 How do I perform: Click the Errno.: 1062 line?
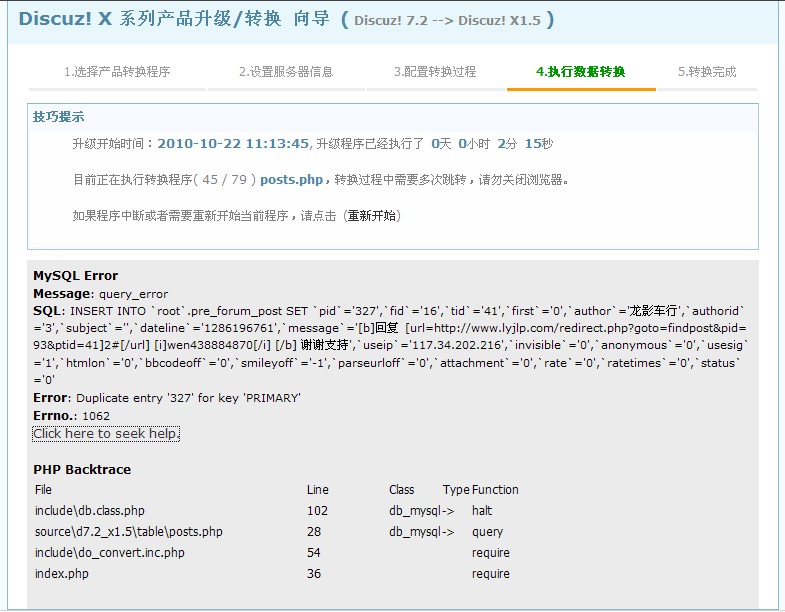tap(72, 416)
